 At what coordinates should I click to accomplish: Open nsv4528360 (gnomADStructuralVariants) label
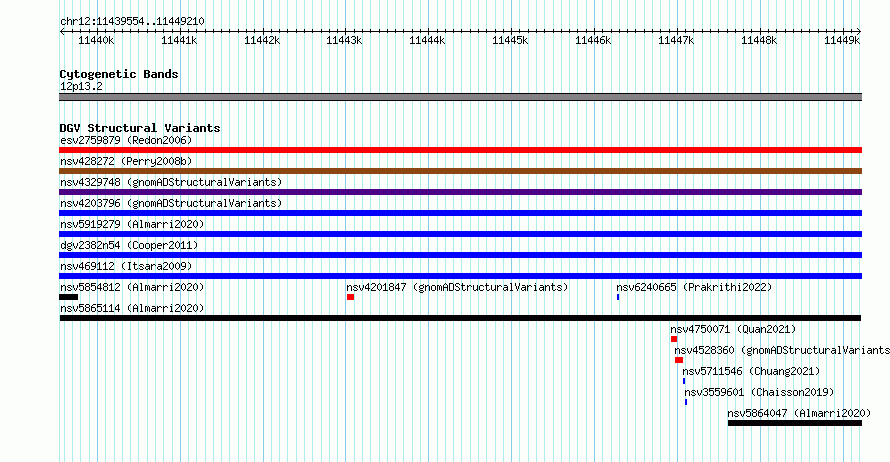pos(782,350)
